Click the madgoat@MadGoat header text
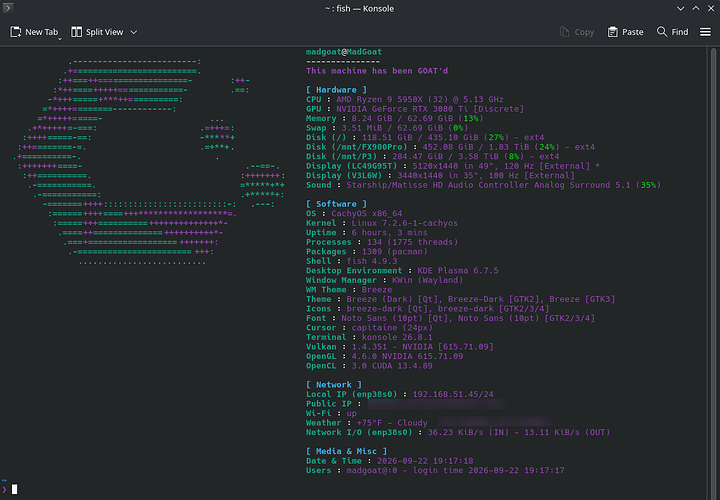This screenshot has height=500, width=720. (x=344, y=52)
